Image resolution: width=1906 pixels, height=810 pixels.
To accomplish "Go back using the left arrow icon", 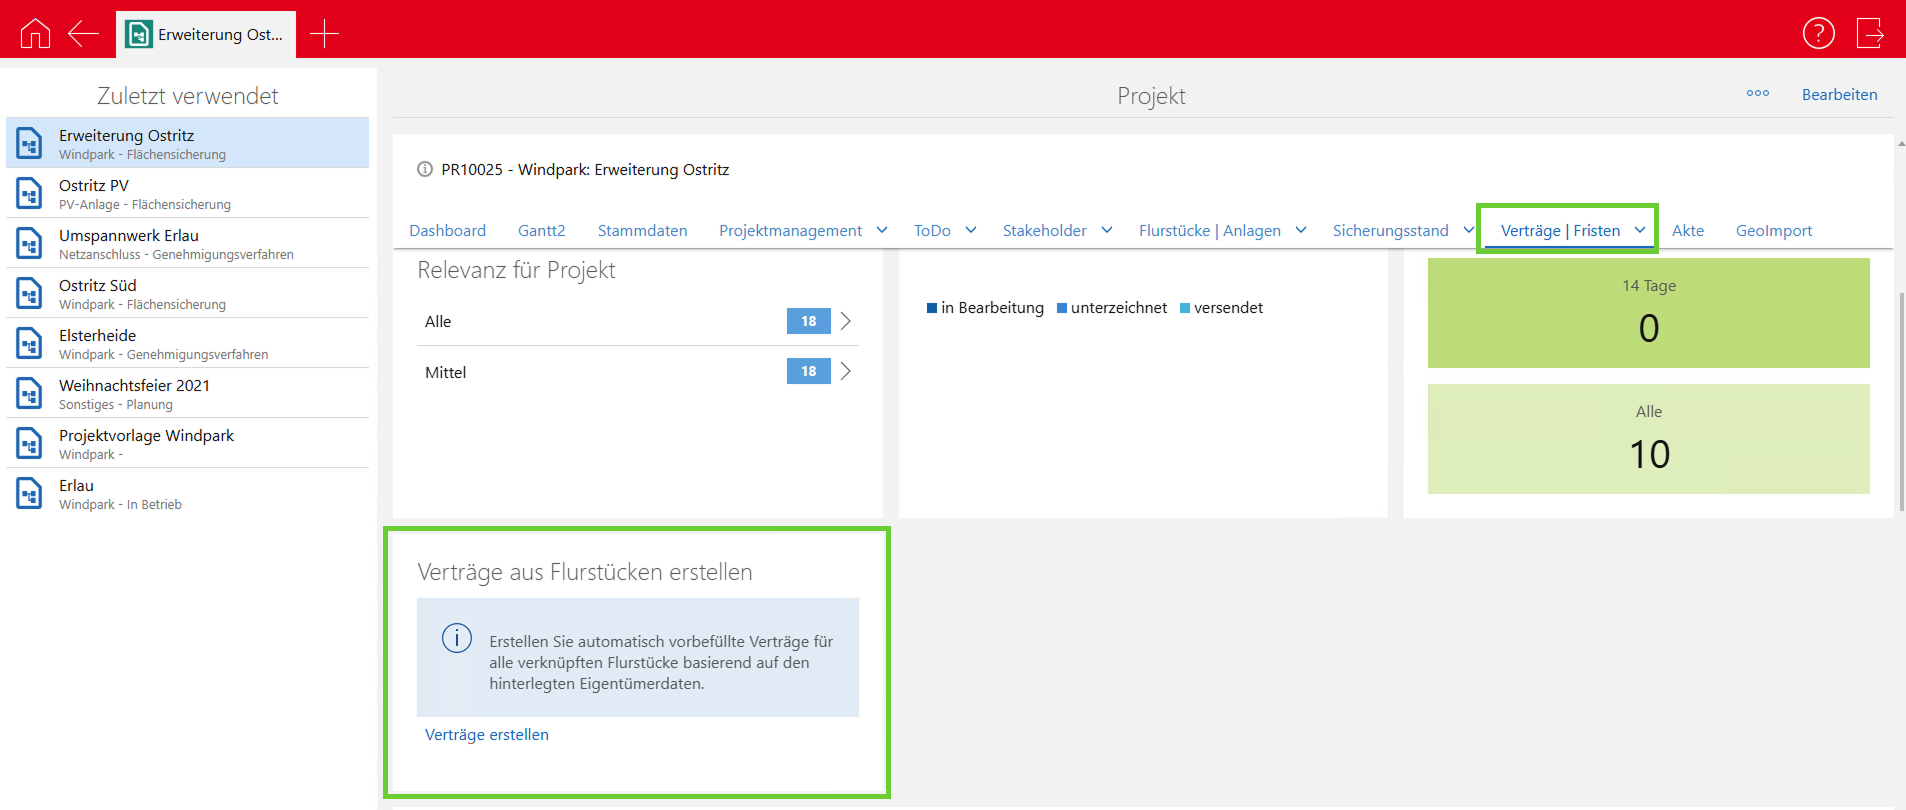I will point(83,33).
